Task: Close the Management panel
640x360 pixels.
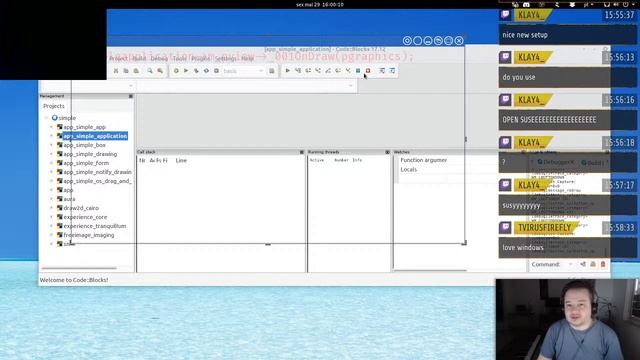Action: (x=131, y=96)
